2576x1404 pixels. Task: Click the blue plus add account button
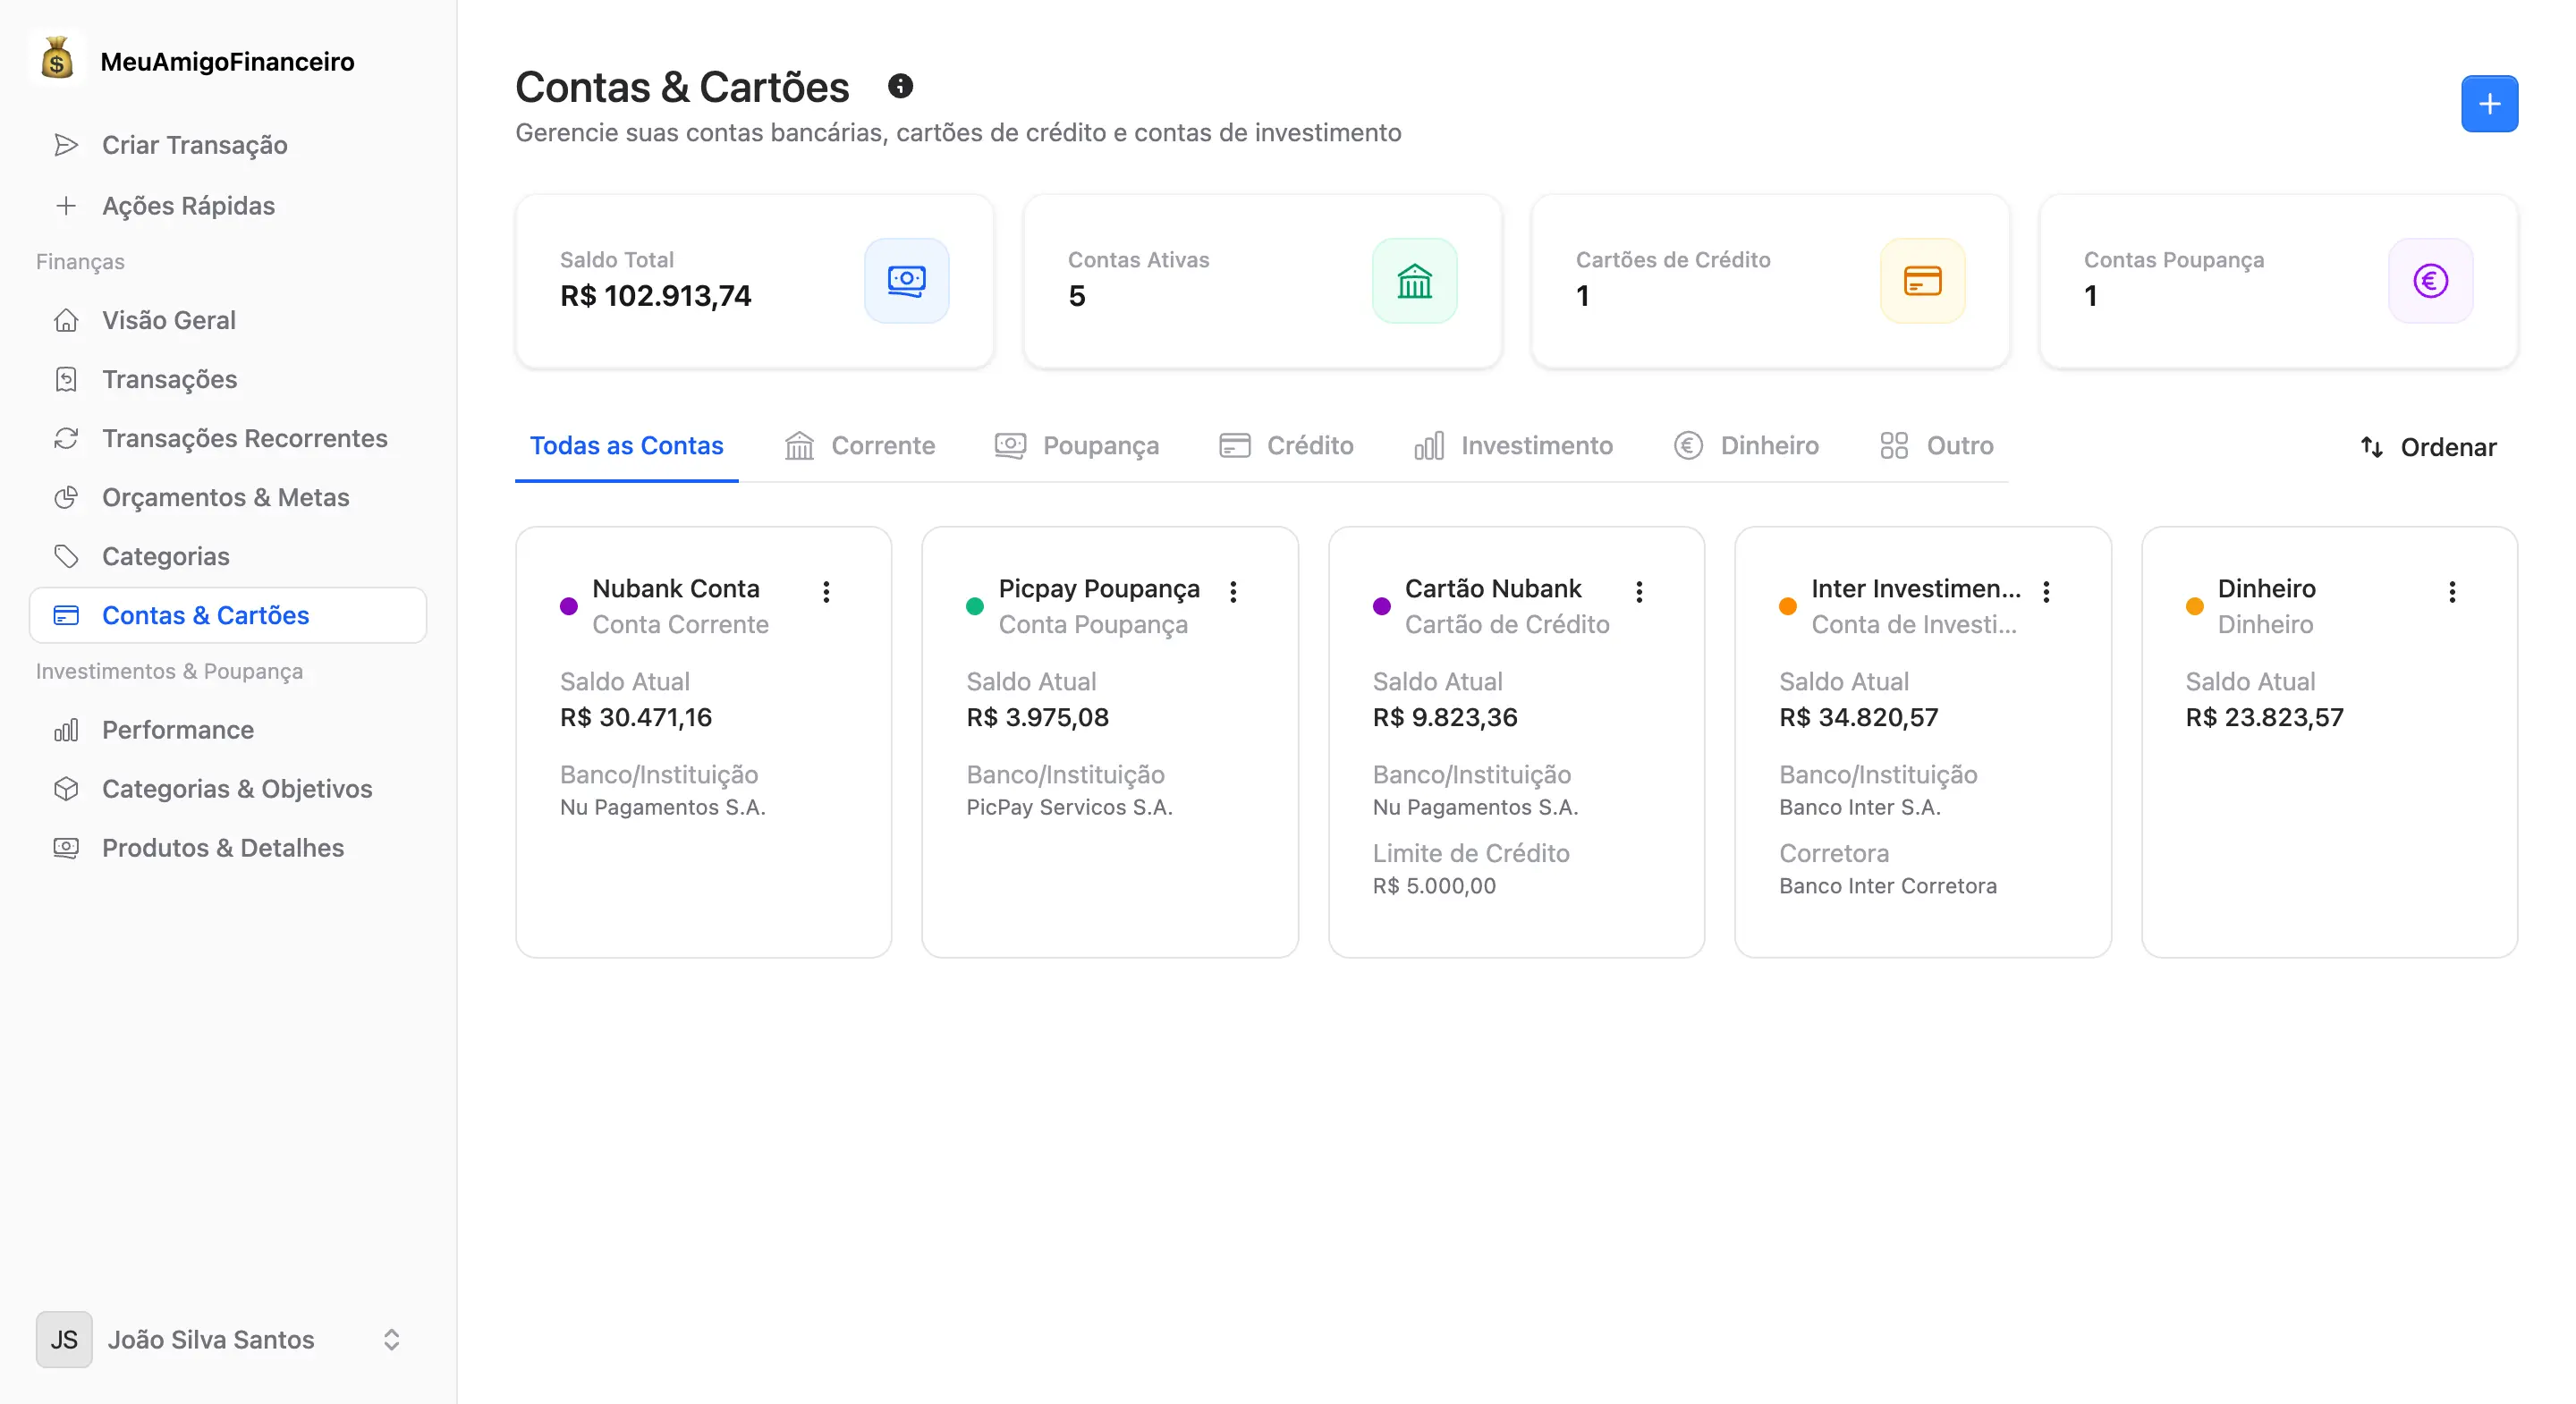pyautogui.click(x=2488, y=104)
